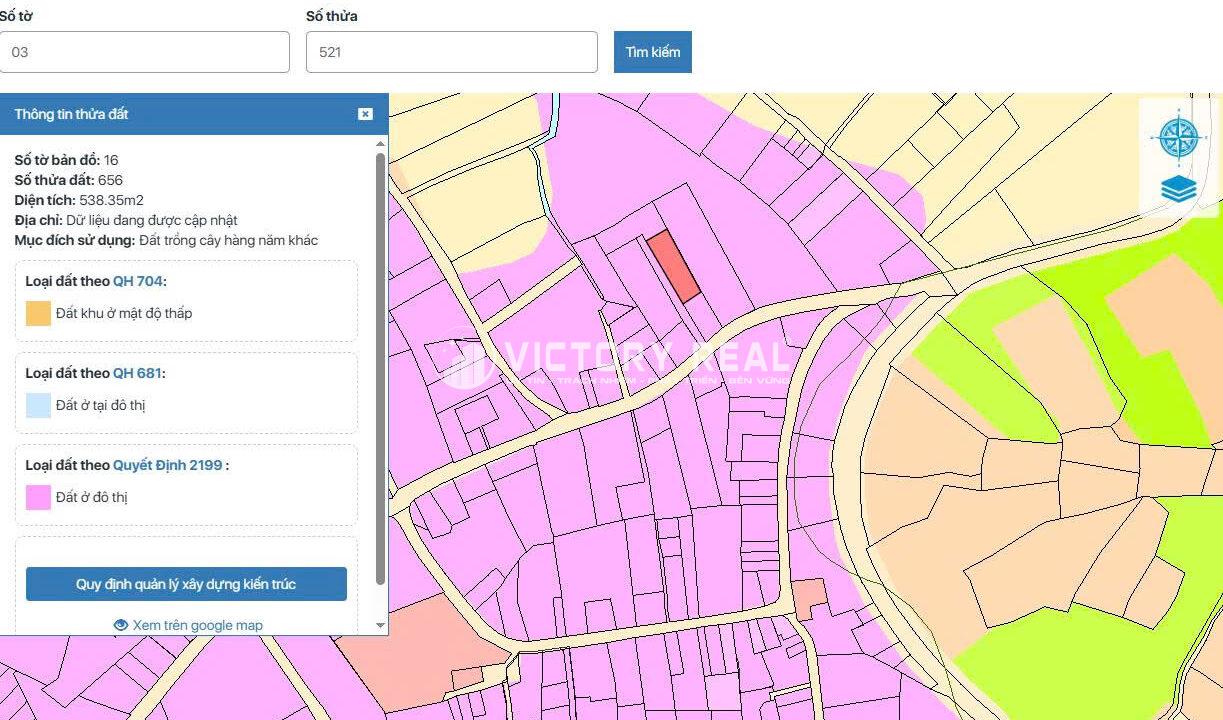
Task: Open the QH 681 link
Action: pyautogui.click(x=137, y=373)
